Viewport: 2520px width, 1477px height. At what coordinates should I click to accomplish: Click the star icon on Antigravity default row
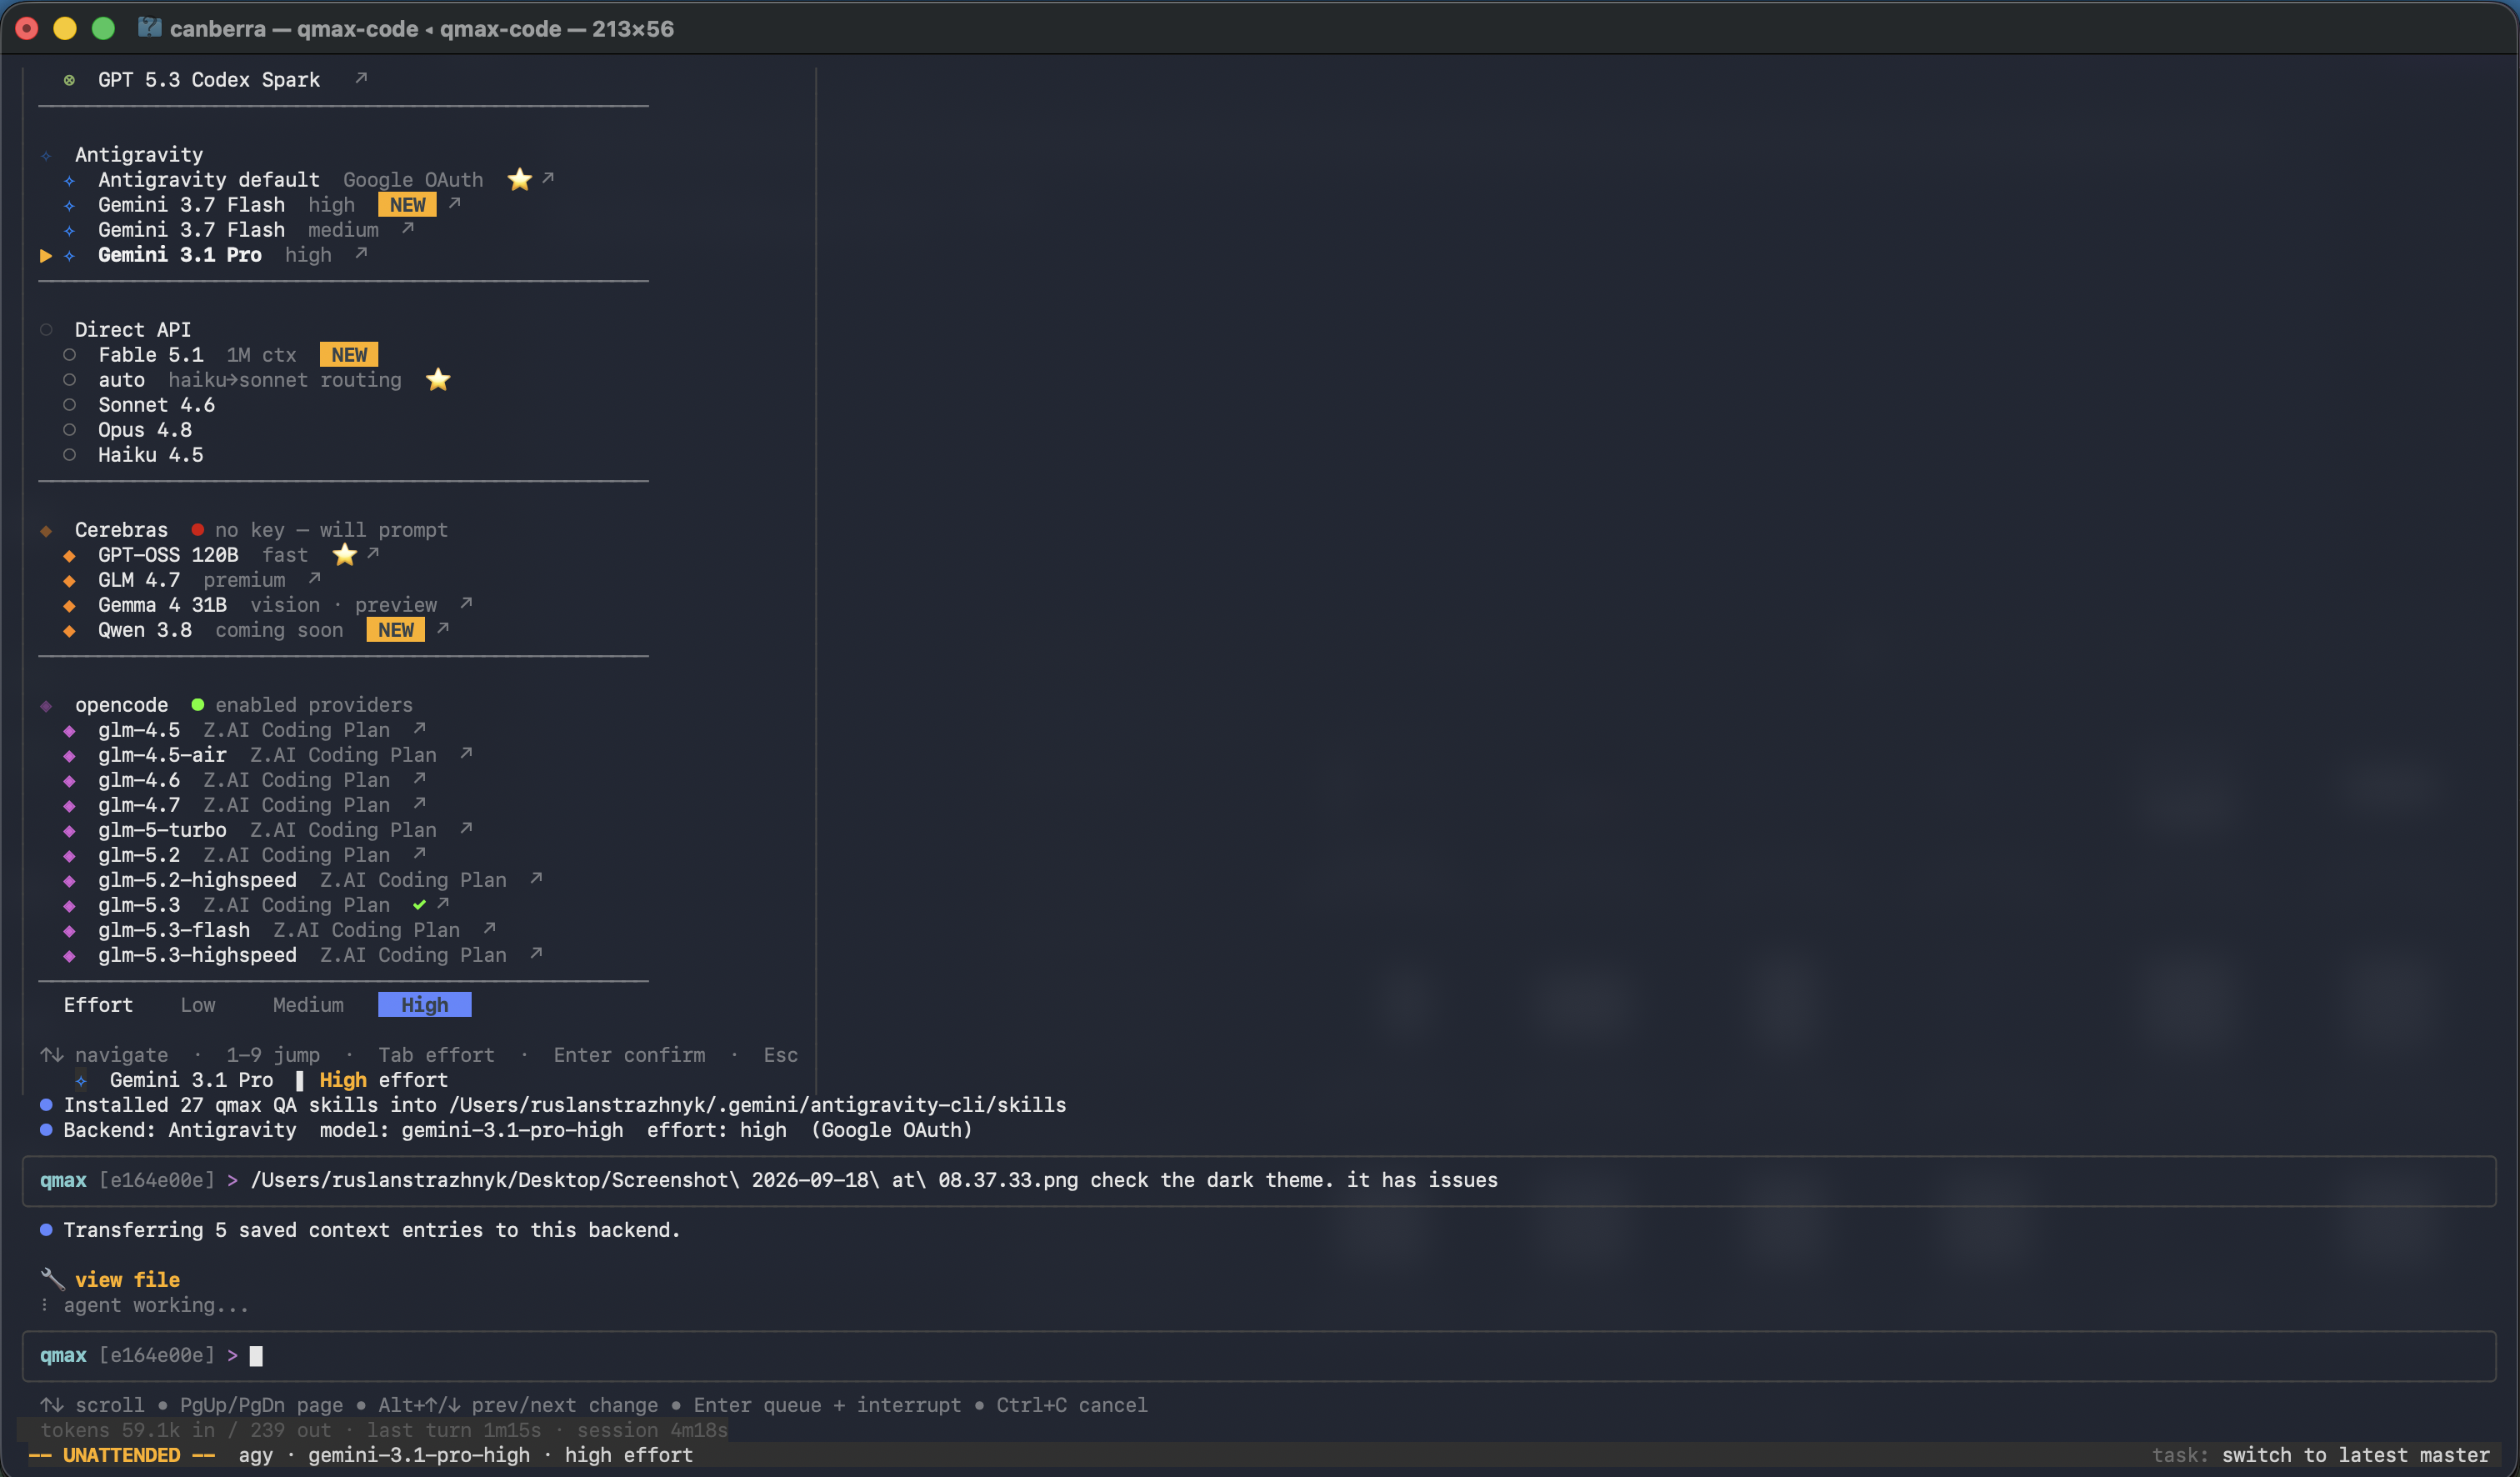tap(519, 179)
